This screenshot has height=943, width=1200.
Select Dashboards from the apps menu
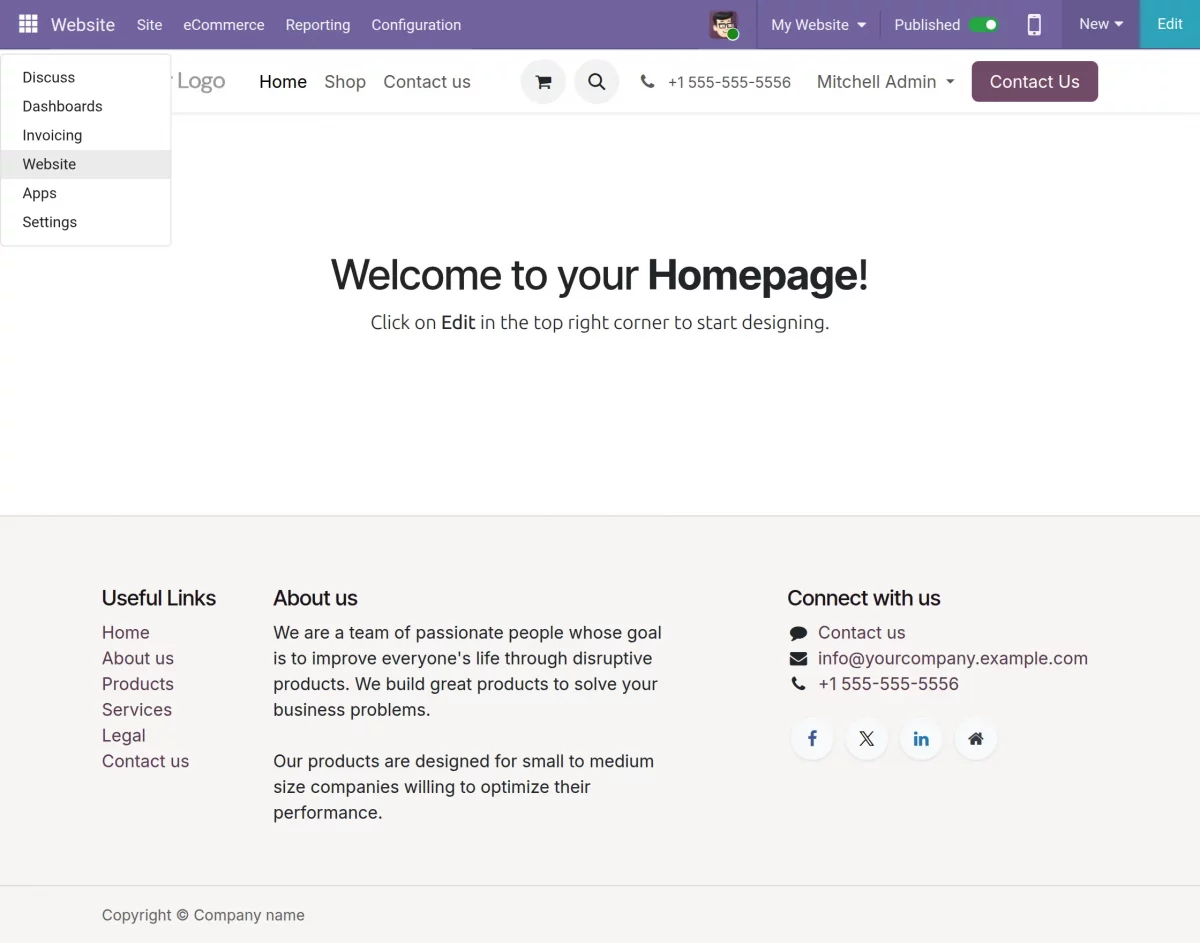(86, 106)
